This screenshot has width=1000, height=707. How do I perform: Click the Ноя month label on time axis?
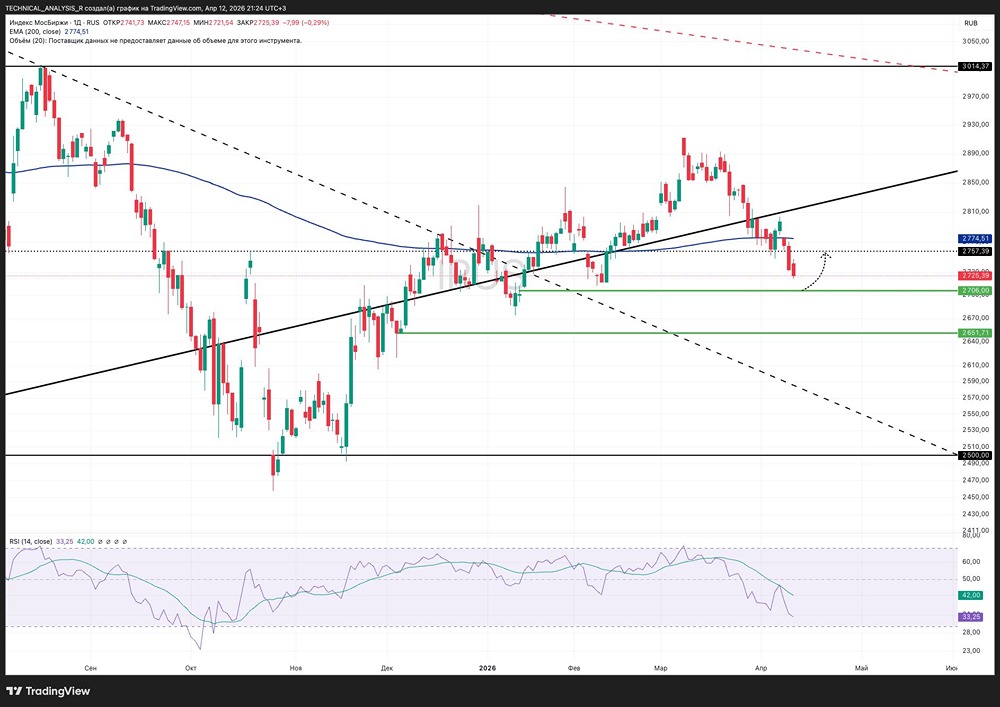coord(296,668)
